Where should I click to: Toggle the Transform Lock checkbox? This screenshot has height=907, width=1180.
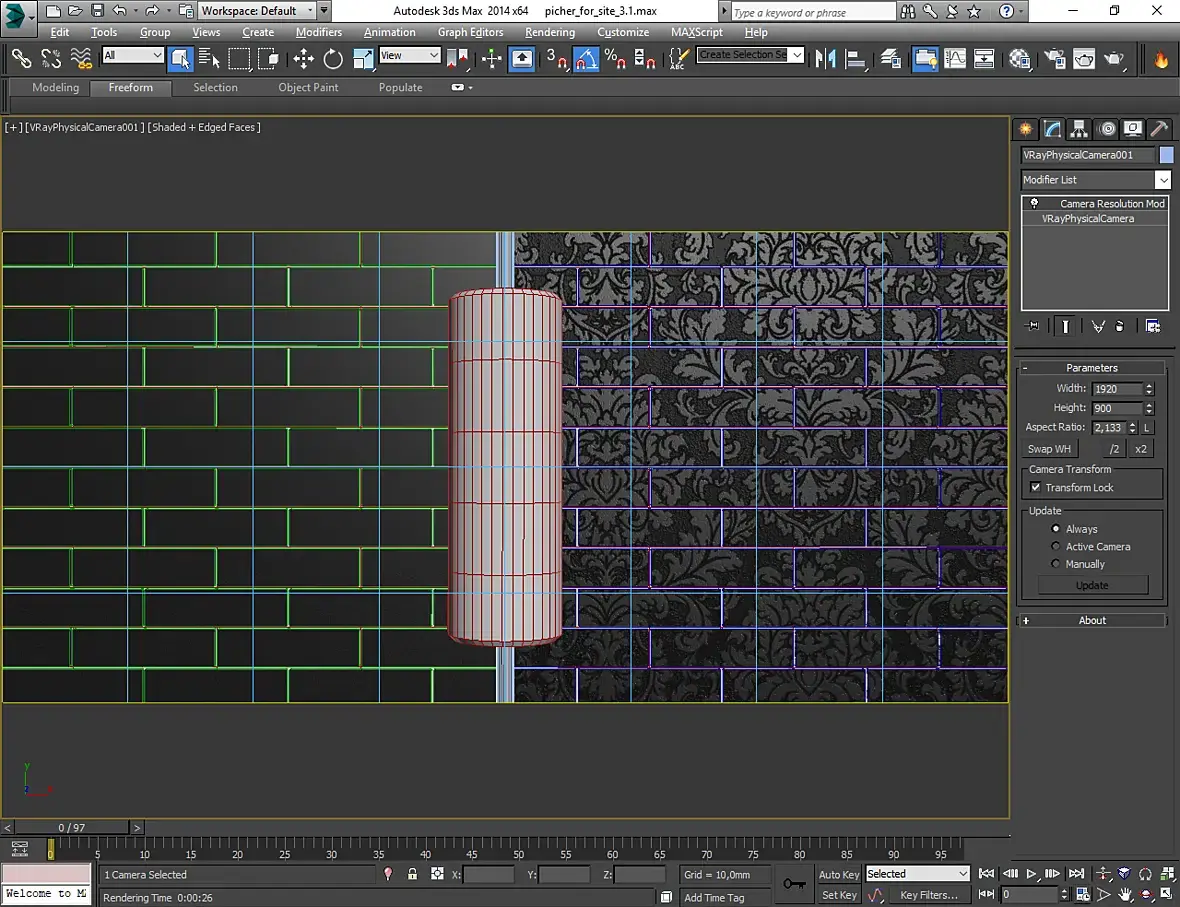(1036, 488)
